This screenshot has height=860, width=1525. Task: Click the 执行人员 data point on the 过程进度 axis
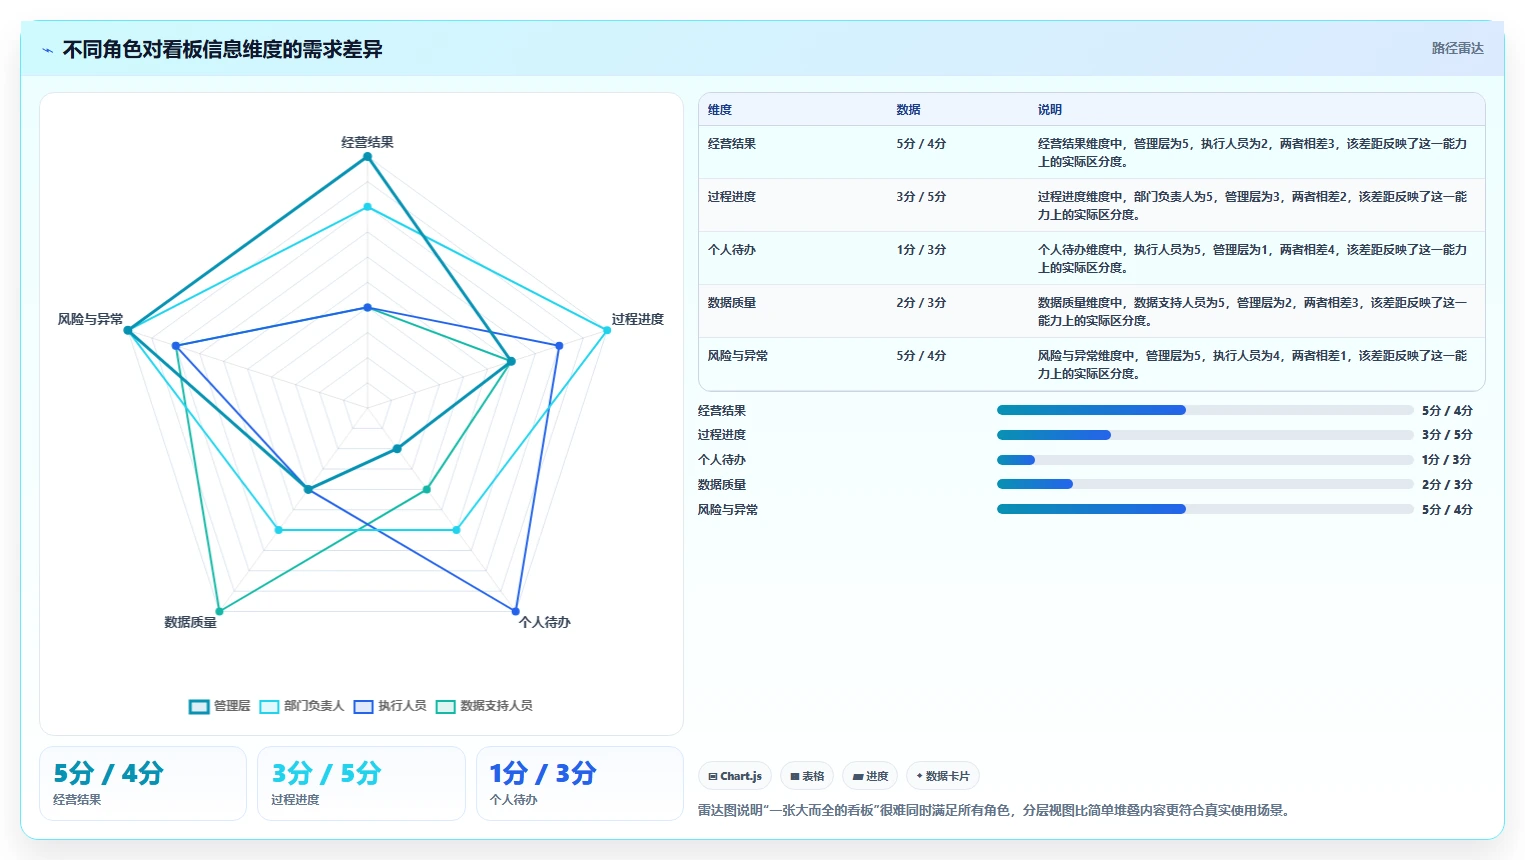coord(559,346)
